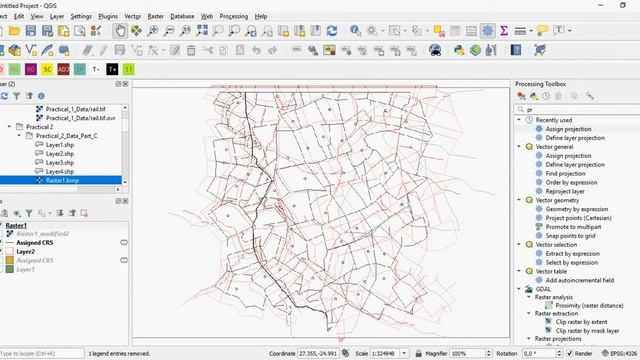This screenshot has height=360, width=640.
Task: Collapse the GDAL provider group
Action: tap(519, 289)
